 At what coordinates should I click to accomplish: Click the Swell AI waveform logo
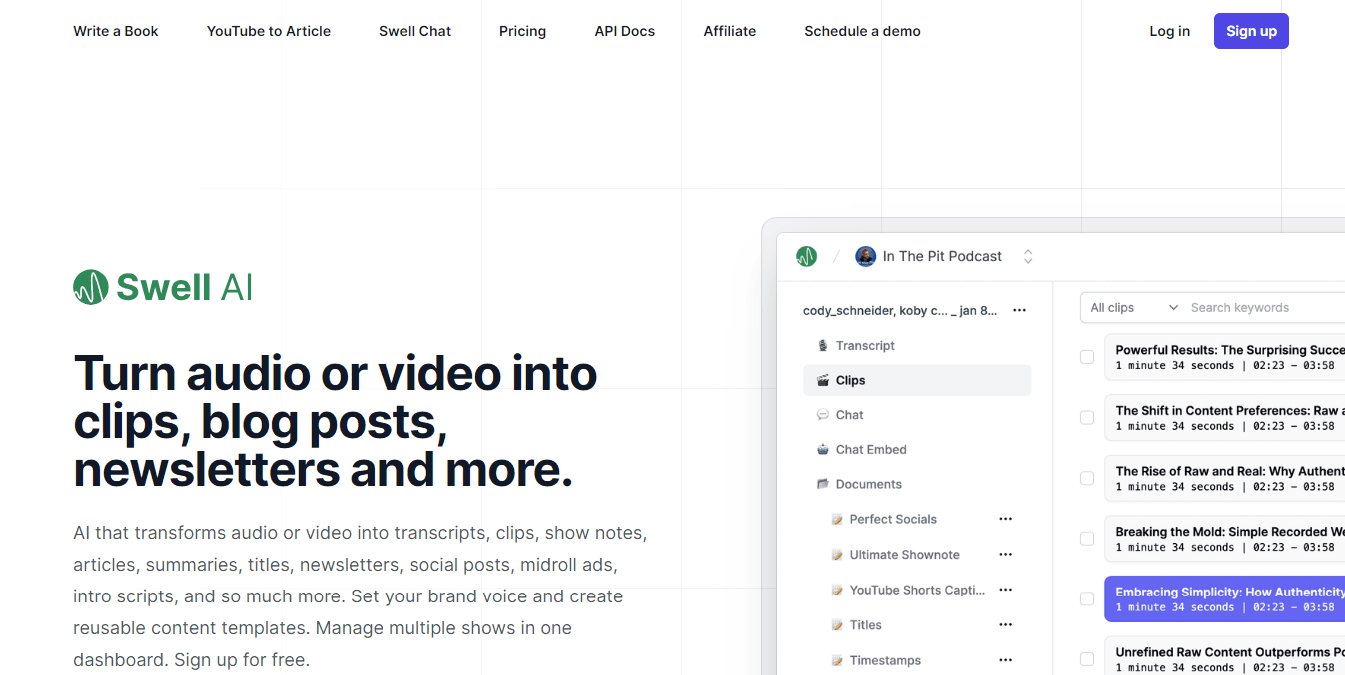pos(91,288)
